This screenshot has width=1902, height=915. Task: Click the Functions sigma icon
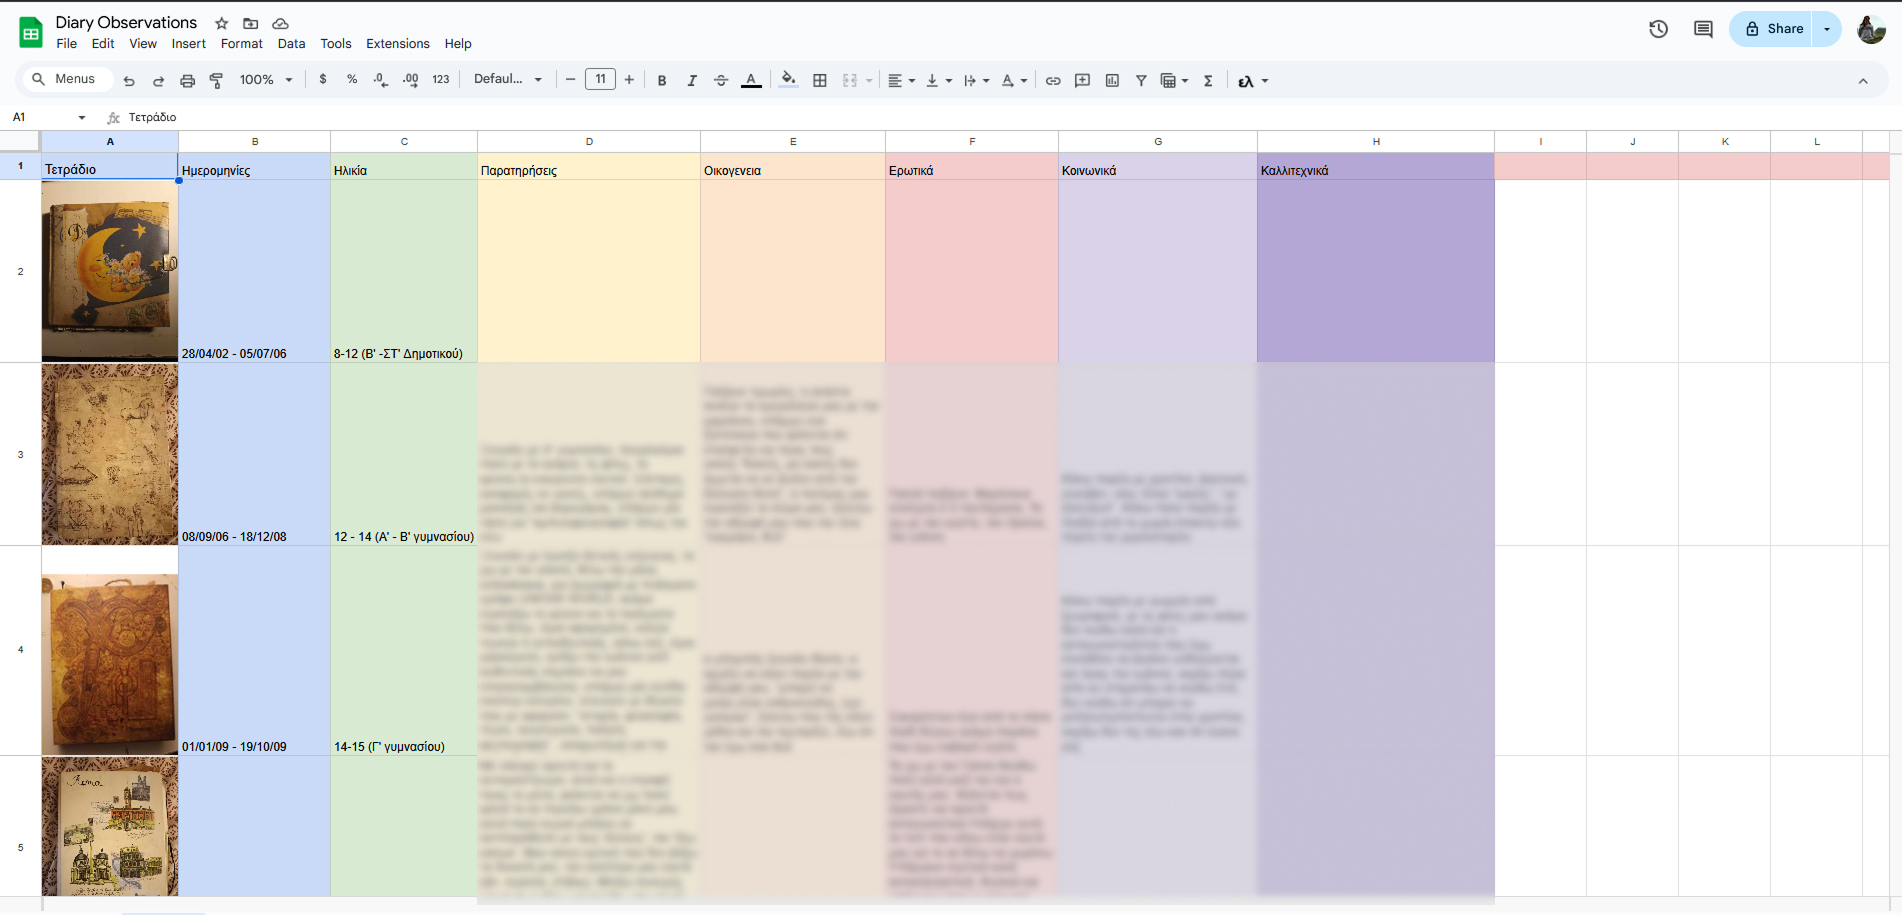coord(1208,81)
